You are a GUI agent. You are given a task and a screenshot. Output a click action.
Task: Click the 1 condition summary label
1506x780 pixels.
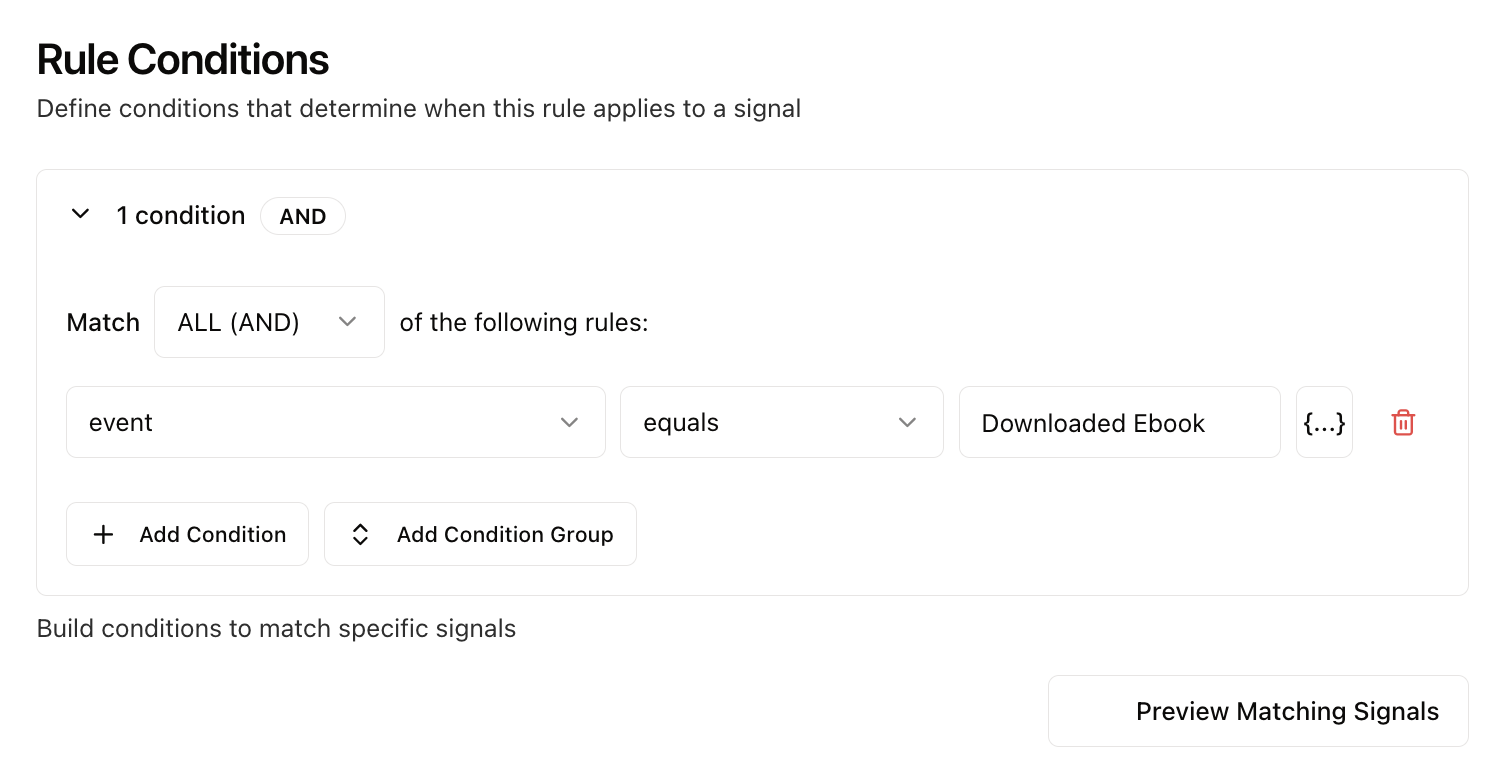[x=181, y=215]
